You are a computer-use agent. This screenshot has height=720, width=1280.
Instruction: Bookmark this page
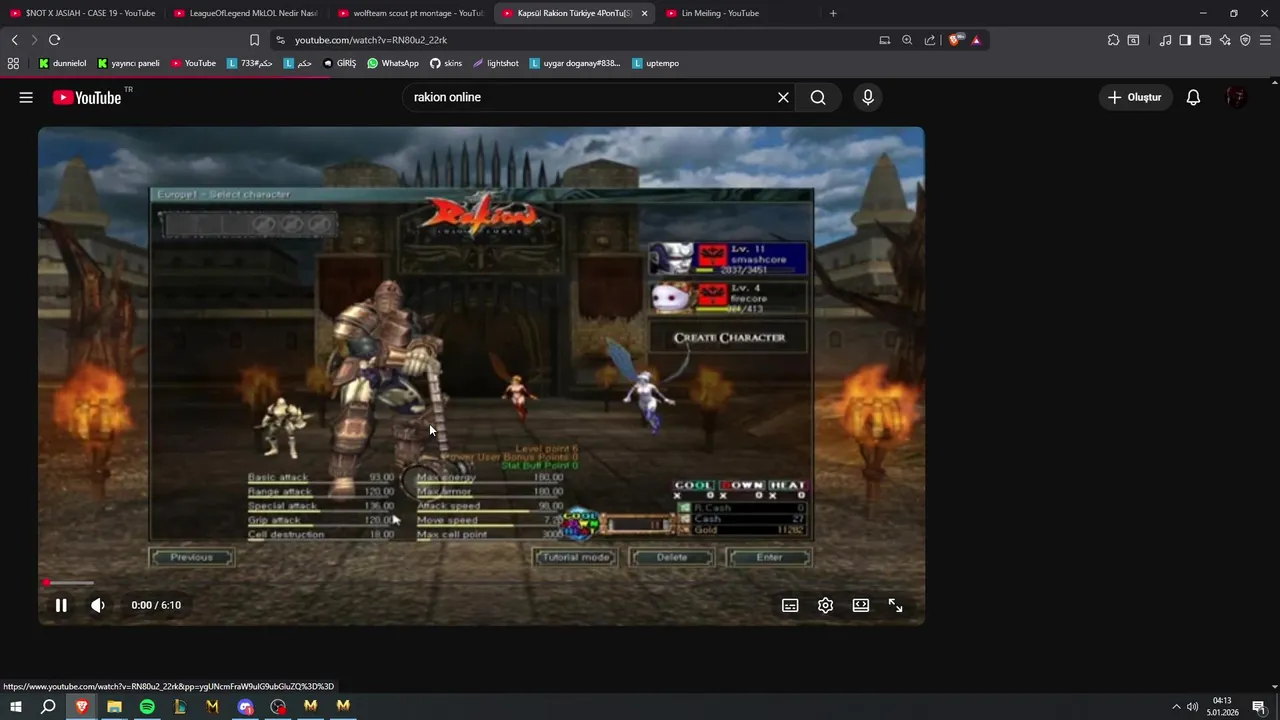(254, 40)
